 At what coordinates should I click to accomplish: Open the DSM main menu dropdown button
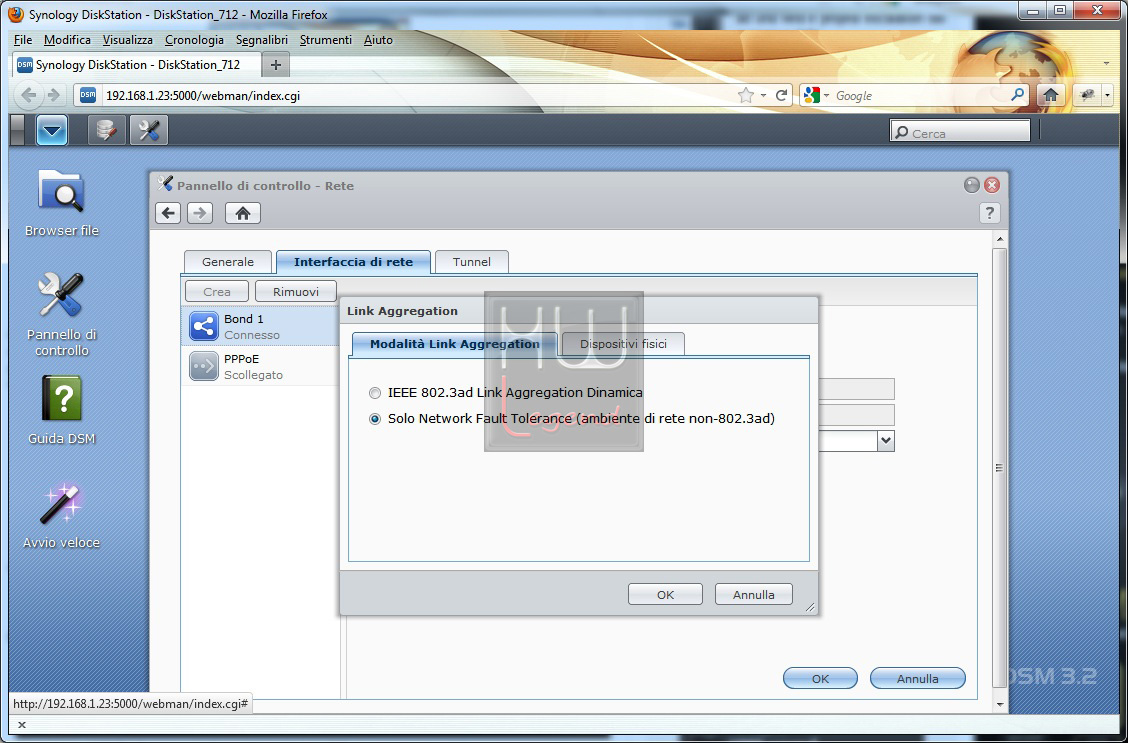52,131
